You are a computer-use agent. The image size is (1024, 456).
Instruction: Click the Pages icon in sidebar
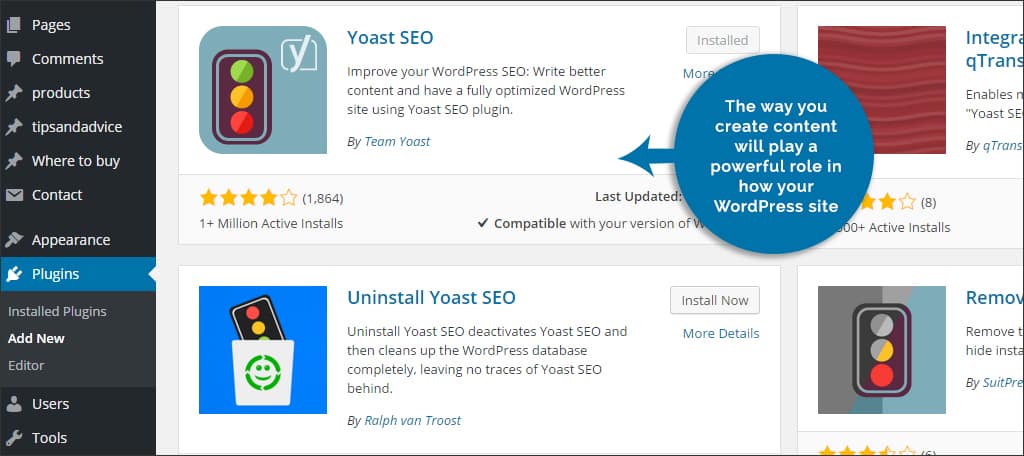(14, 25)
